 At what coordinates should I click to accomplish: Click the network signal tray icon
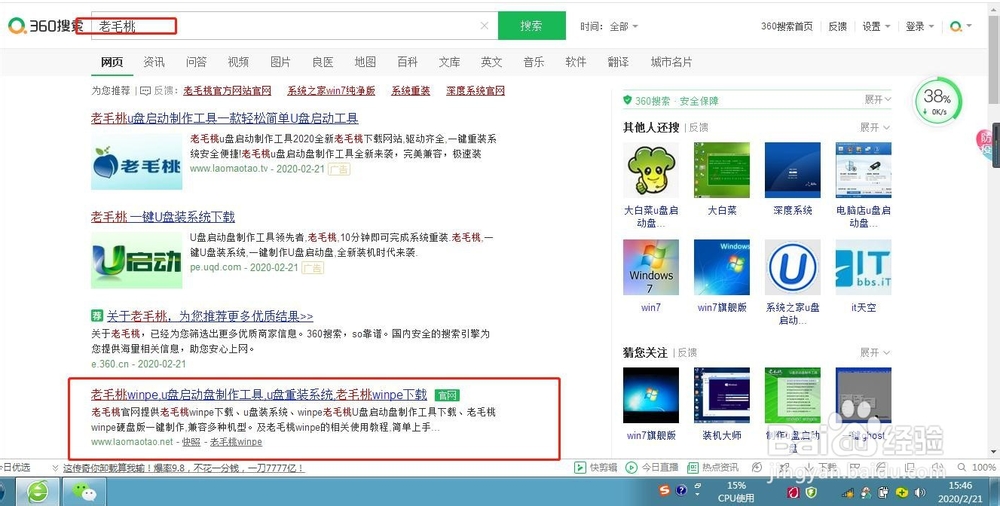[x=848, y=493]
